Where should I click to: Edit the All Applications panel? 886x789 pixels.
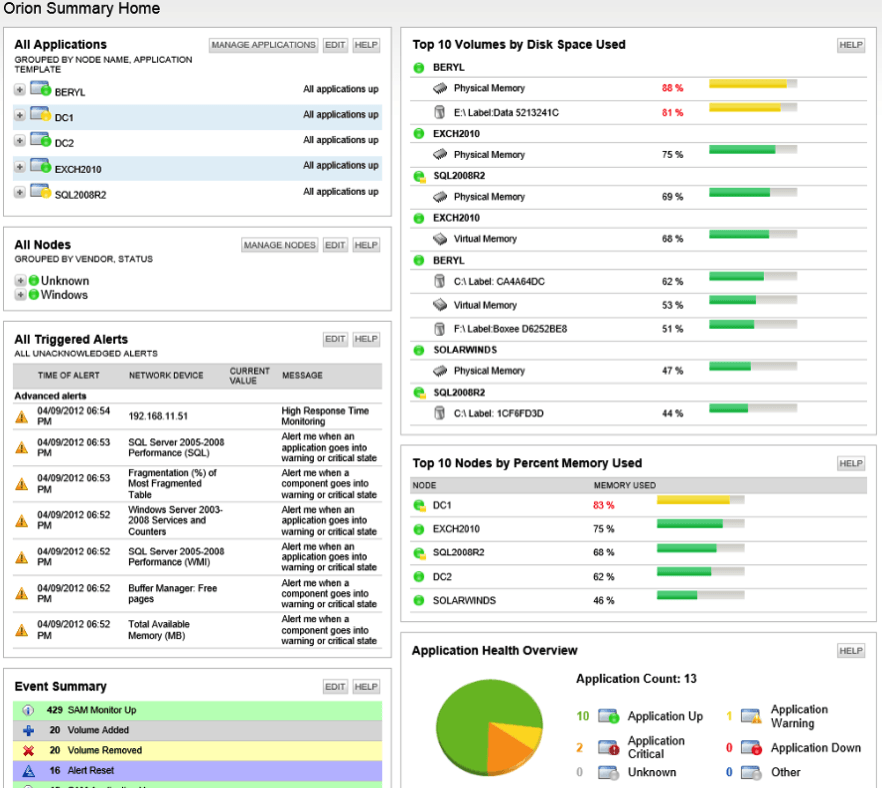[x=335, y=45]
